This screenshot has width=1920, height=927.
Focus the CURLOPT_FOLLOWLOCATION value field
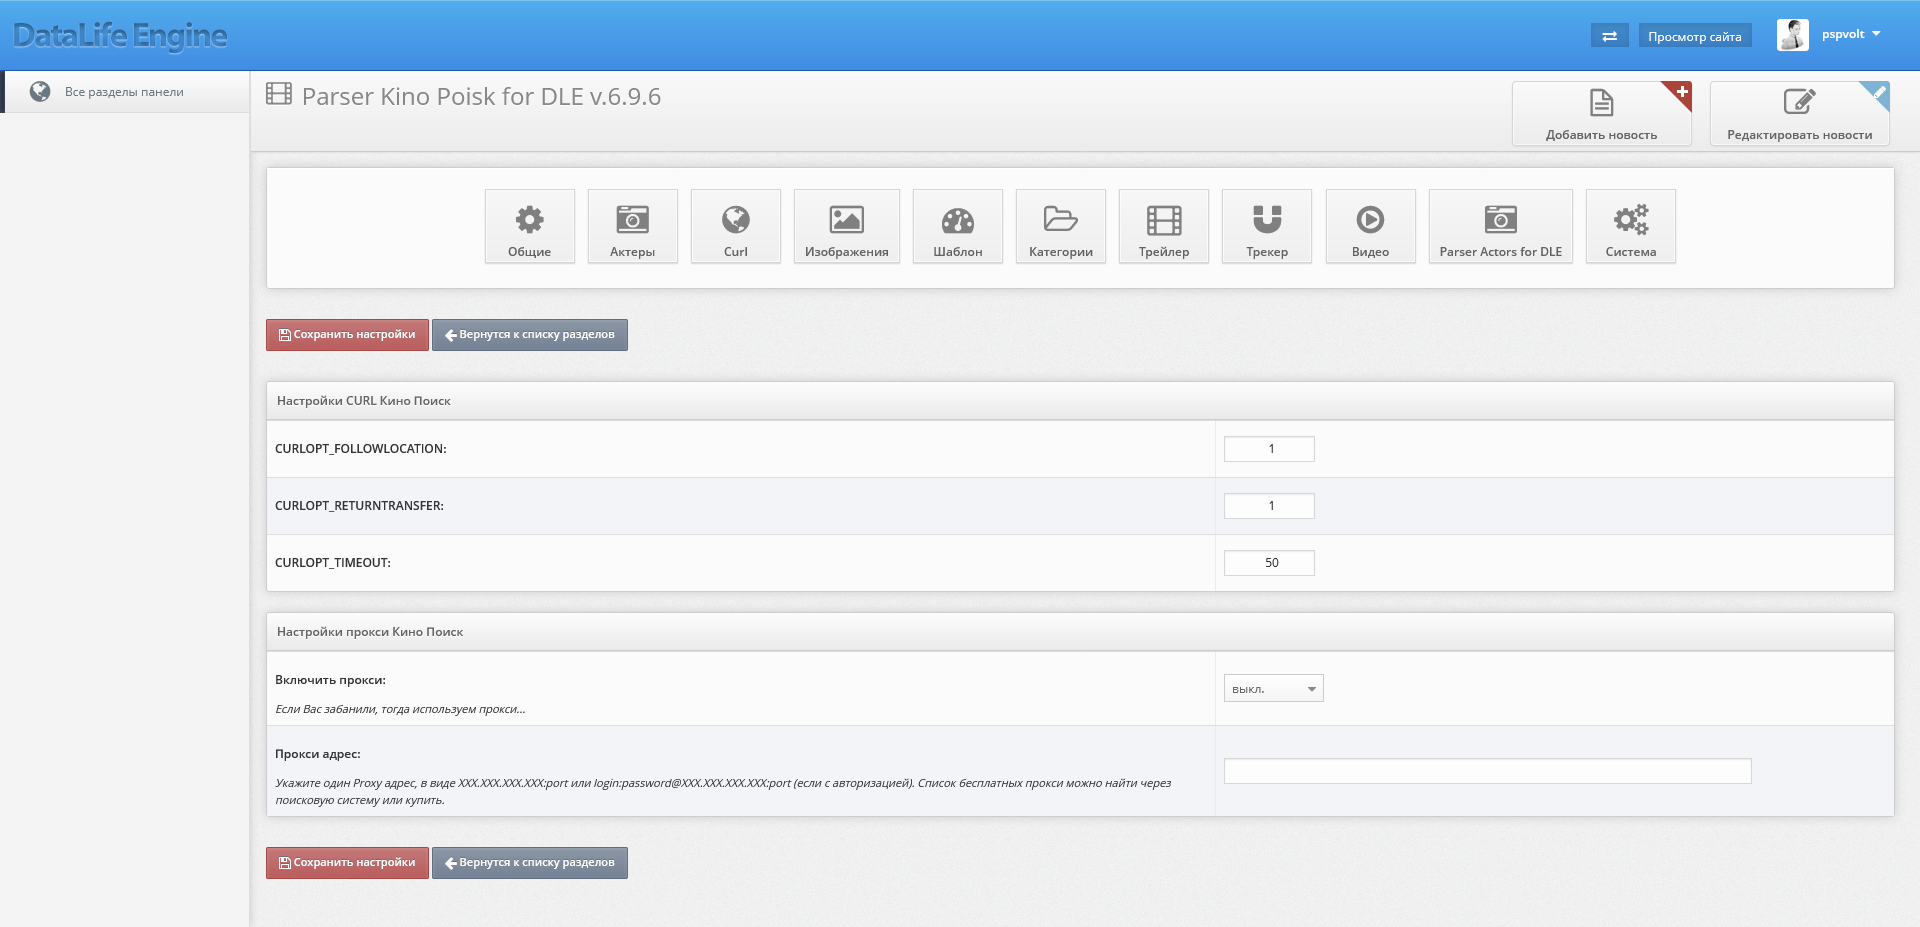click(x=1269, y=449)
